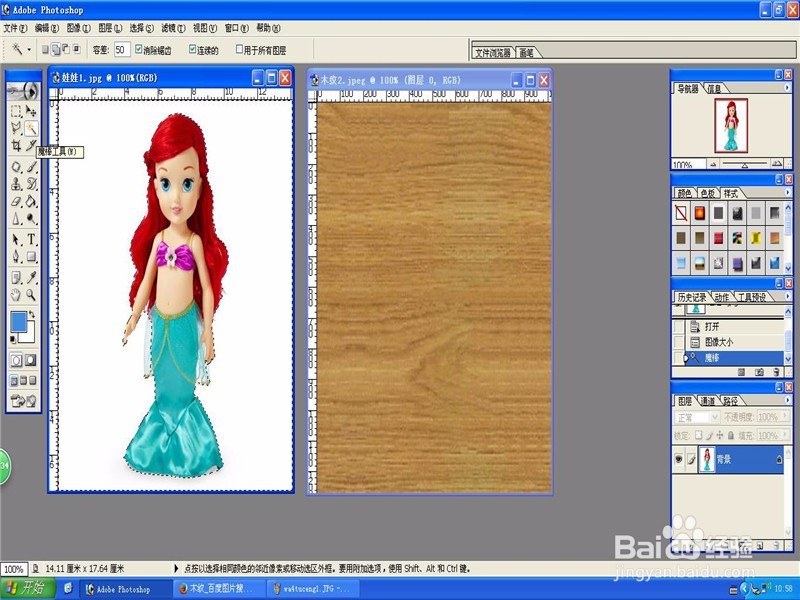Select the Move tool

(x=31, y=111)
